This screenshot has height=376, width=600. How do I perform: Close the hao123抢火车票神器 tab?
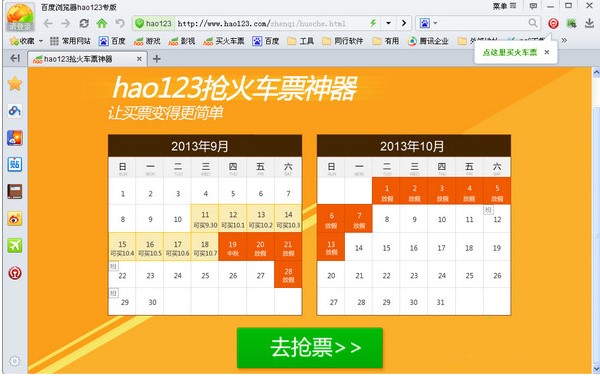[139, 59]
